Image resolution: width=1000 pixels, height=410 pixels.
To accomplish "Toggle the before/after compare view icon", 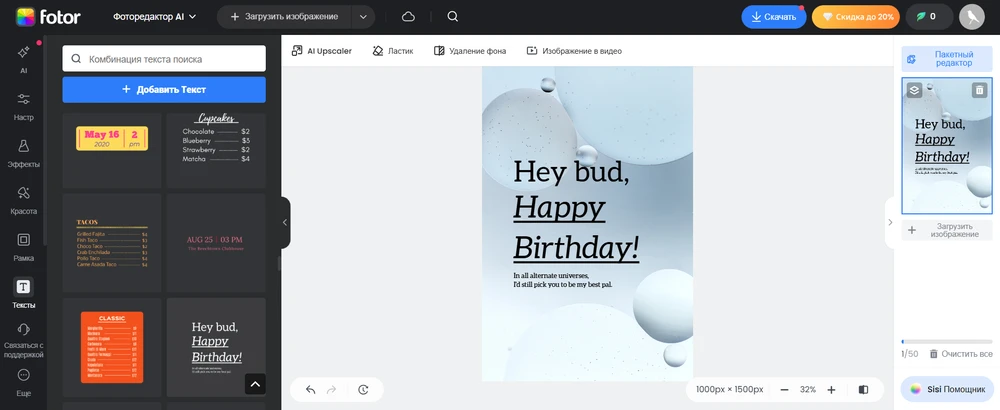I will point(864,390).
